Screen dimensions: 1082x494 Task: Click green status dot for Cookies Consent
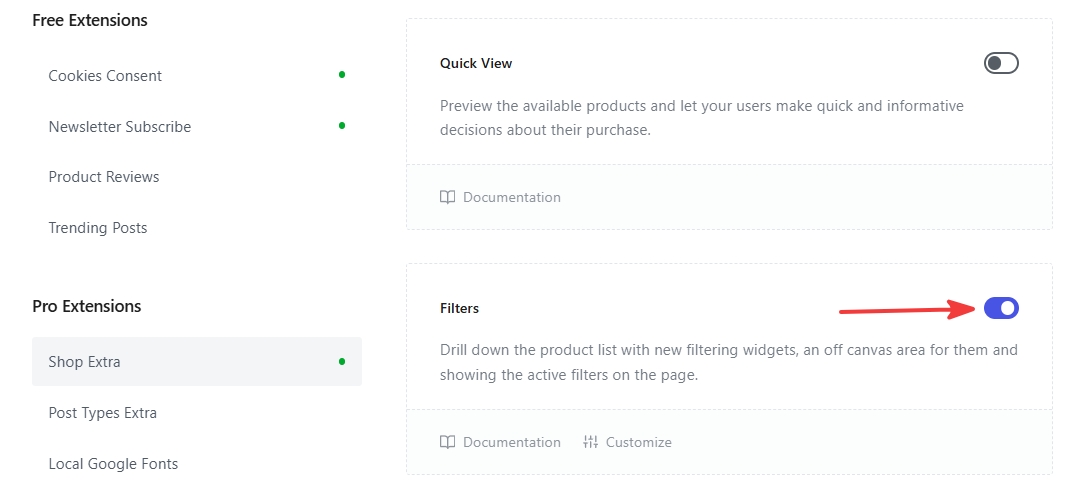pos(342,75)
